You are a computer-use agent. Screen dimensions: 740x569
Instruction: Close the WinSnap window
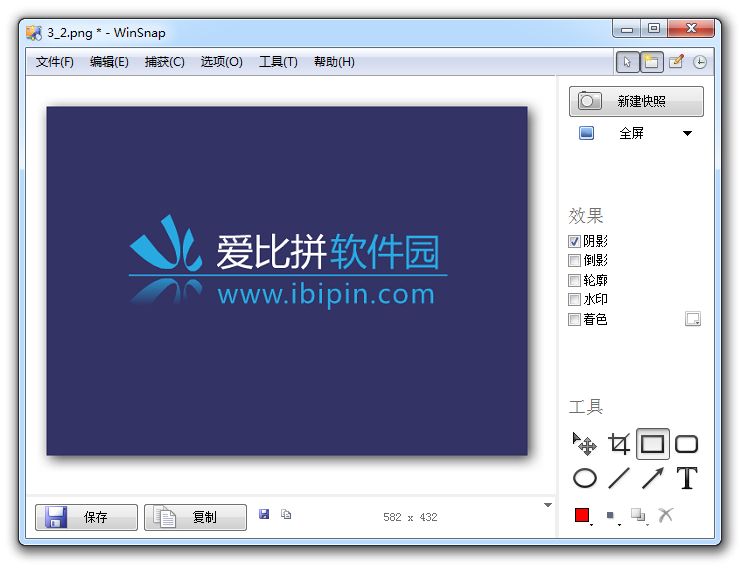(691, 28)
